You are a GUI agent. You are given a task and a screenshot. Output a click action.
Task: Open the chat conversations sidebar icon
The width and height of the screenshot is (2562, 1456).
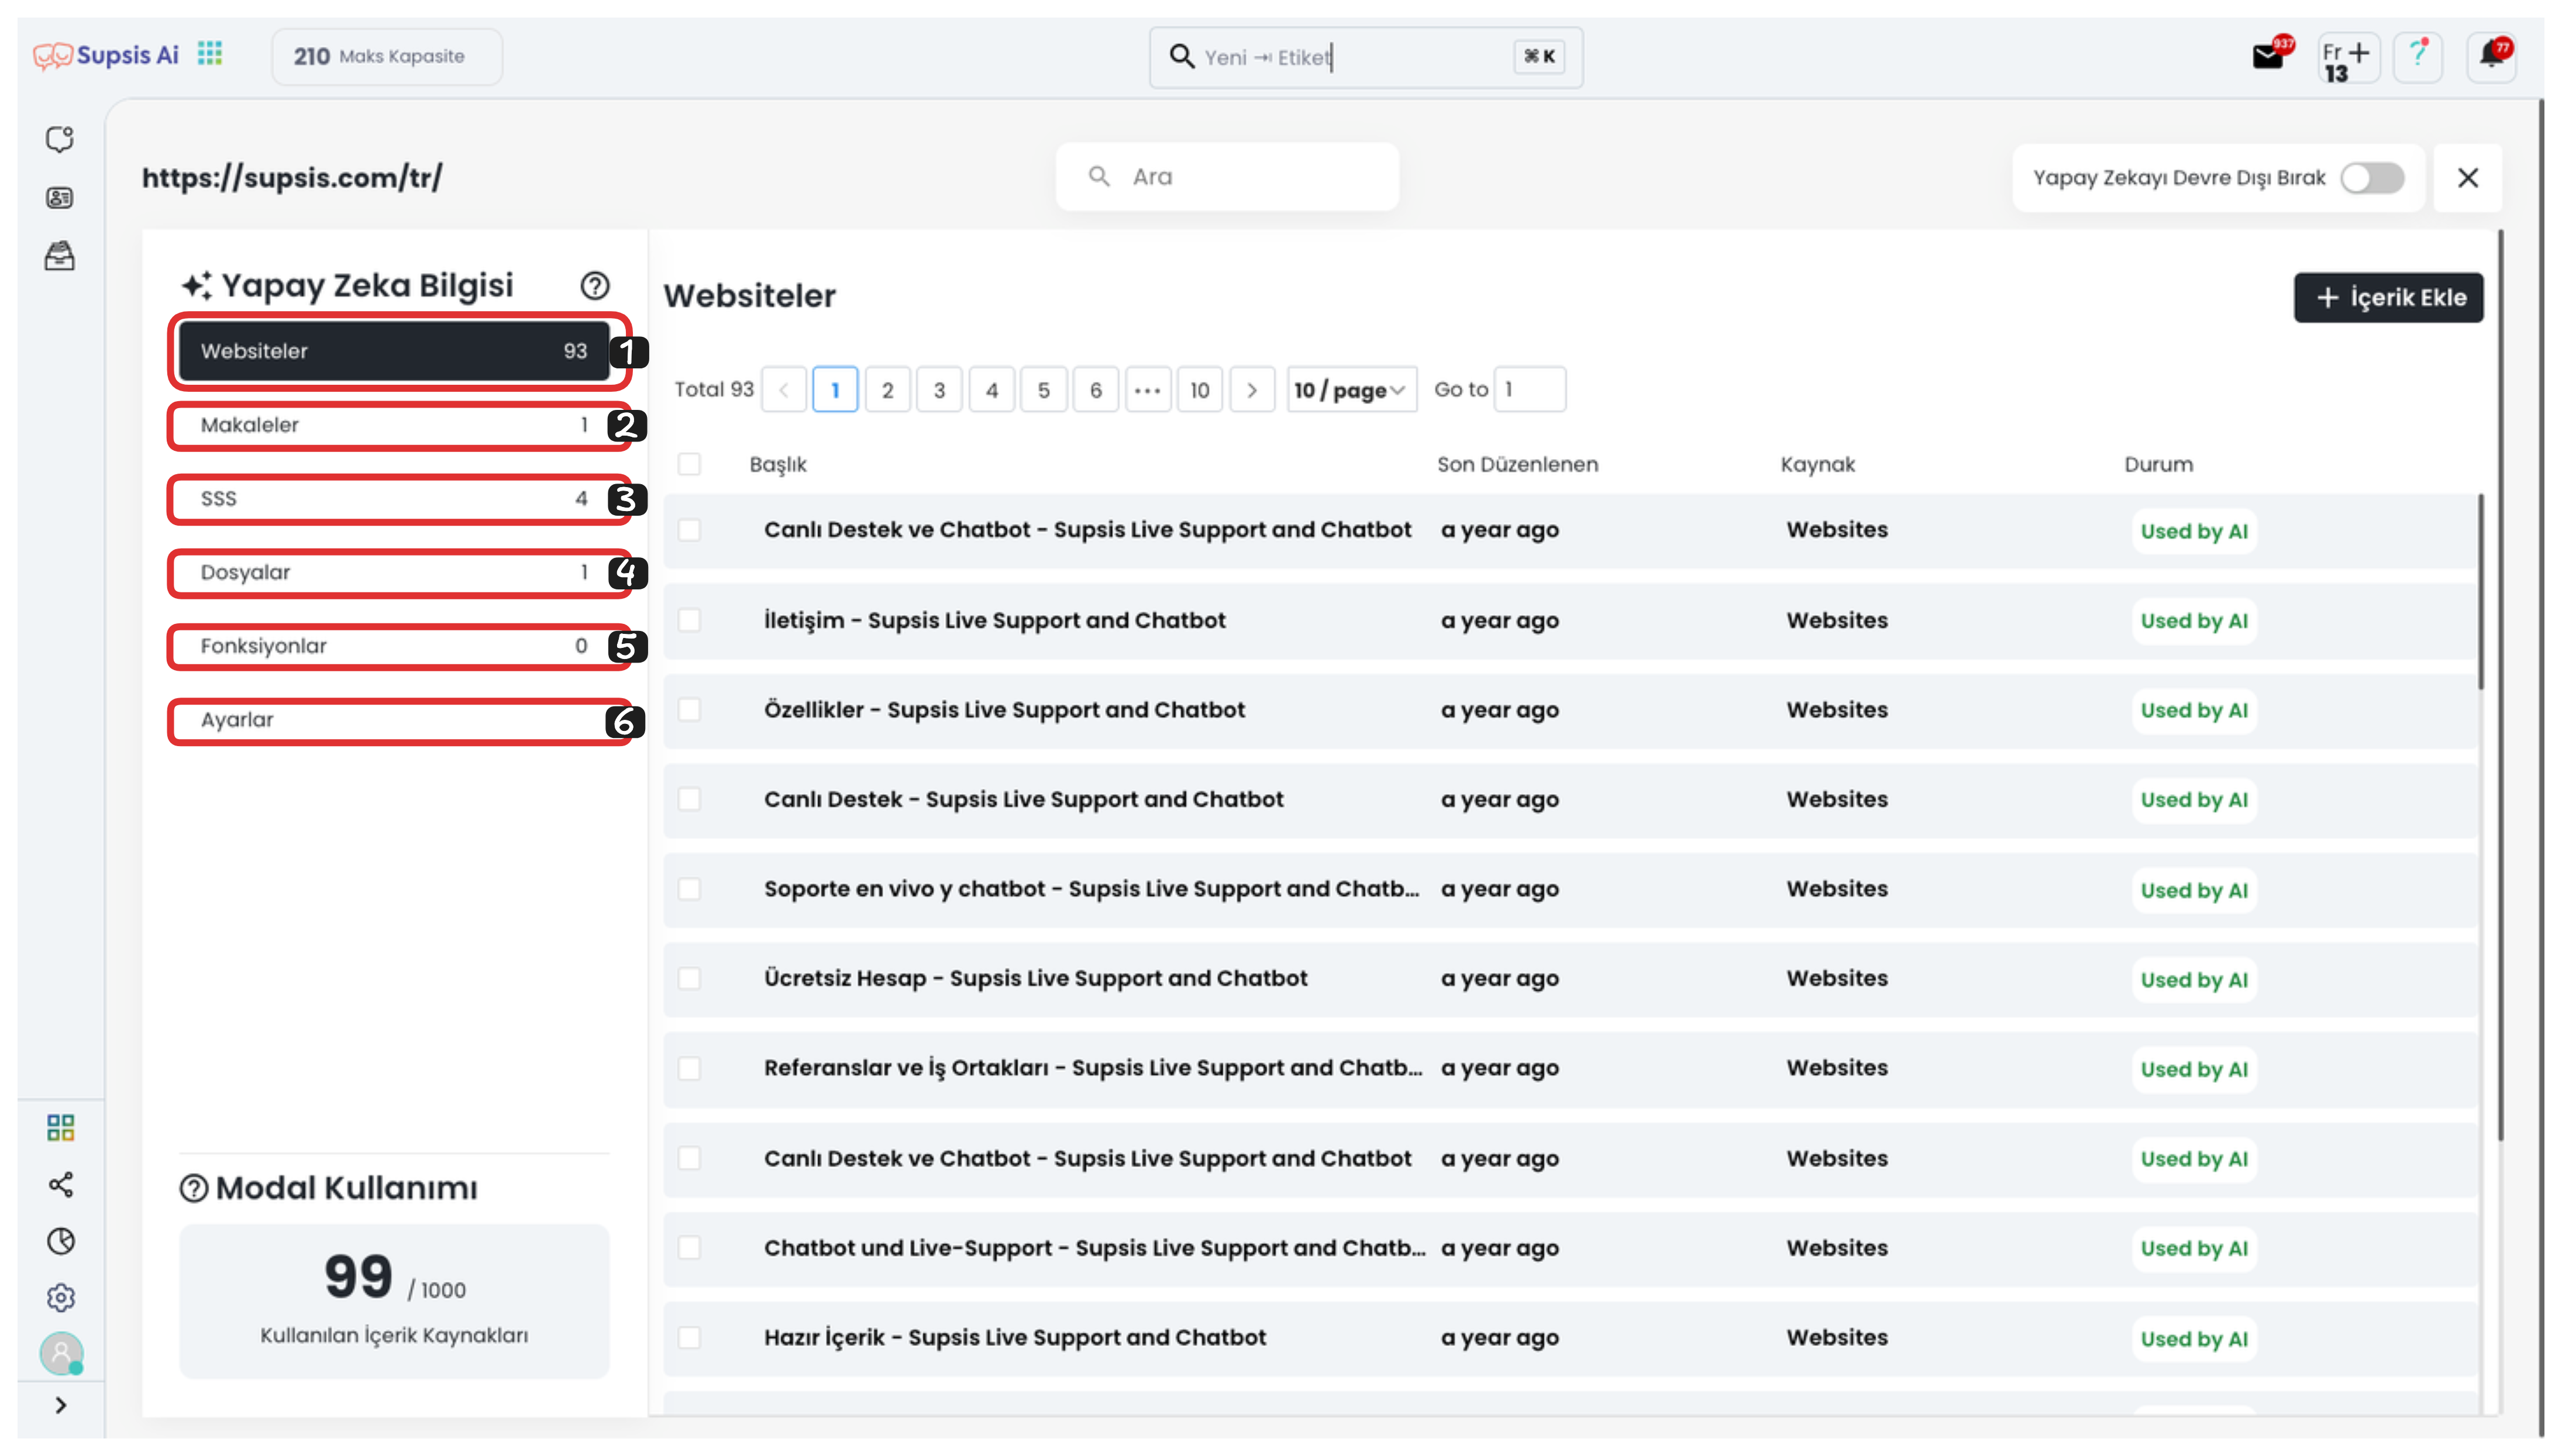point(60,139)
